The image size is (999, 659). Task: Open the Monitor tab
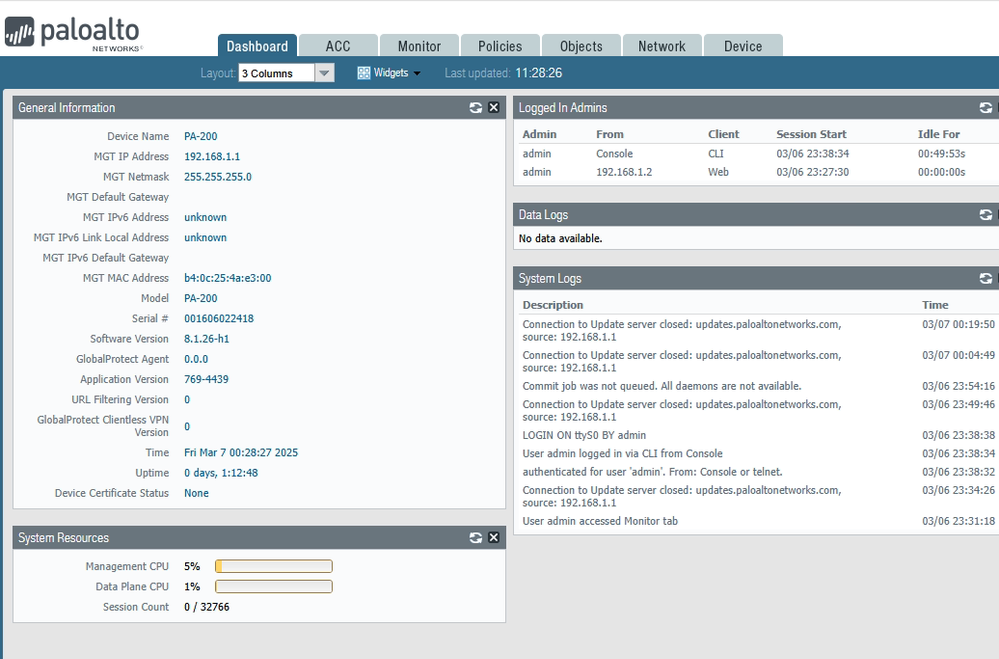click(x=419, y=46)
